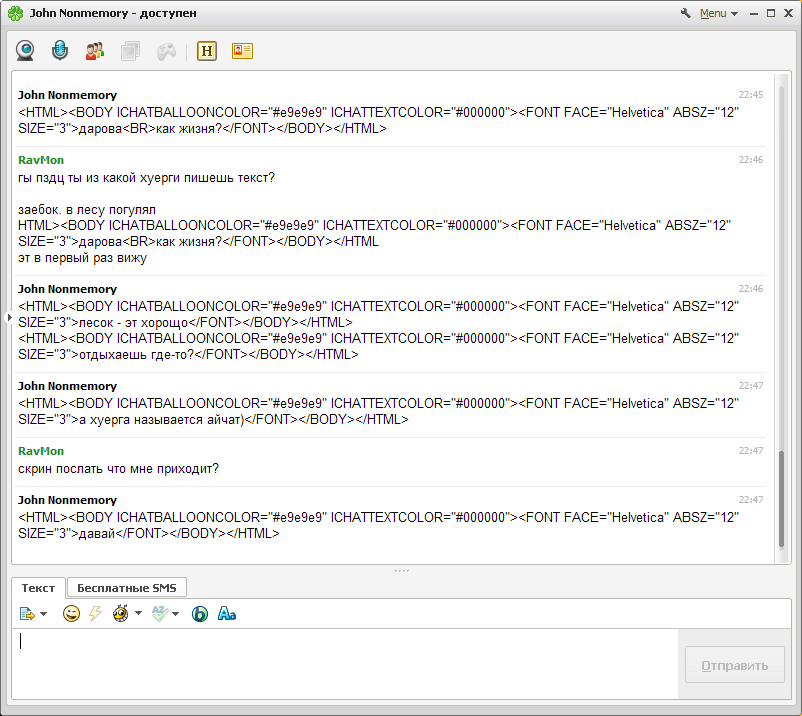Click the spell check AZ icon
The height and width of the screenshot is (716, 802).
coord(160,614)
